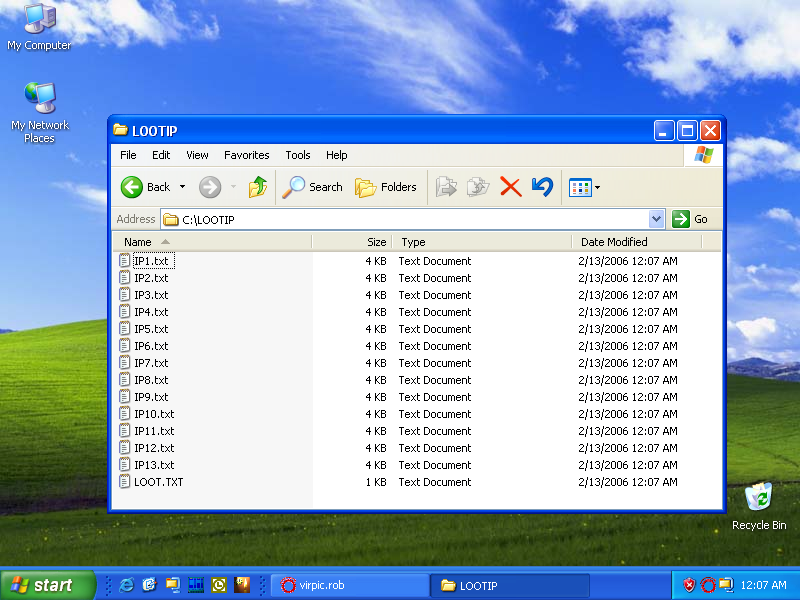Image resolution: width=800 pixels, height=600 pixels.
Task: Expand the Address bar dropdown
Action: click(656, 219)
